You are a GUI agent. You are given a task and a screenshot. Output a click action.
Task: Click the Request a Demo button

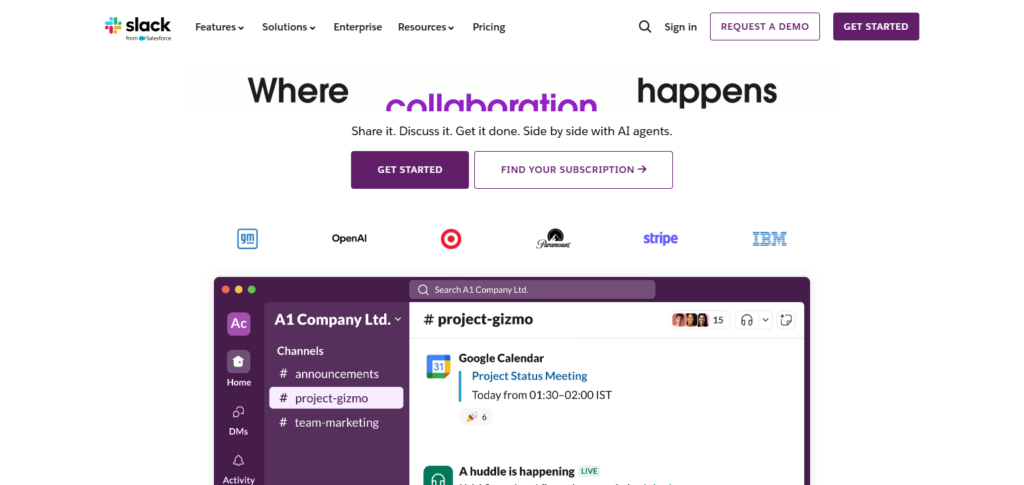(x=765, y=27)
